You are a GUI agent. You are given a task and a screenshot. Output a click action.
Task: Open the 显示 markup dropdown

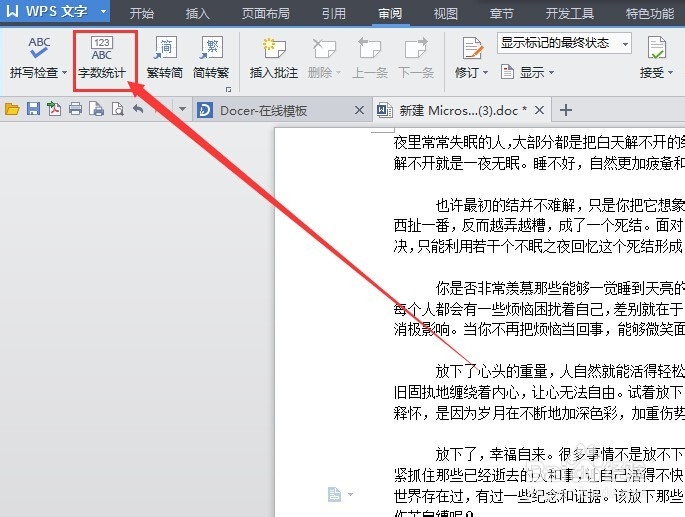(527, 72)
